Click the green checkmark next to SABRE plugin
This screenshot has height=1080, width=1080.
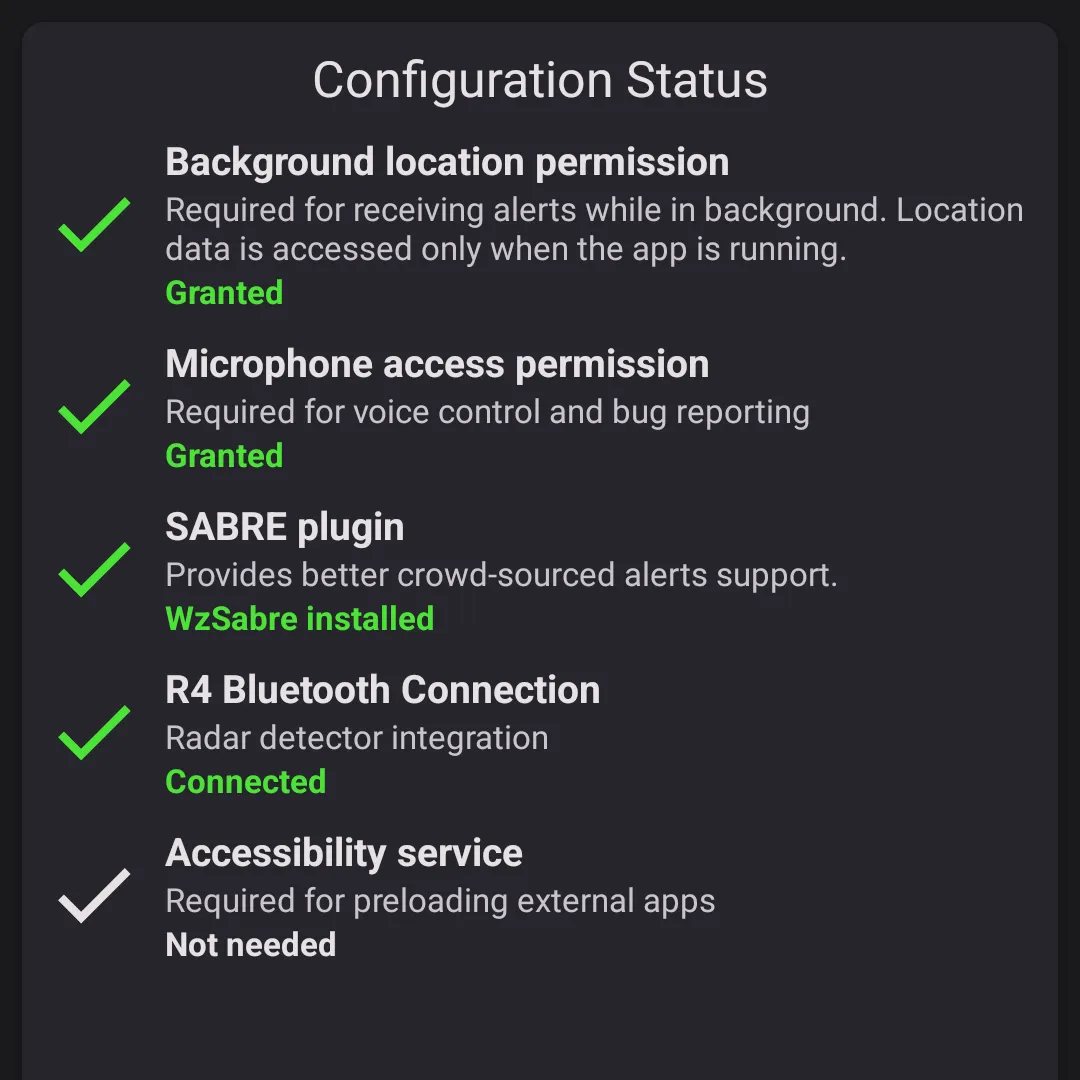pos(94,570)
